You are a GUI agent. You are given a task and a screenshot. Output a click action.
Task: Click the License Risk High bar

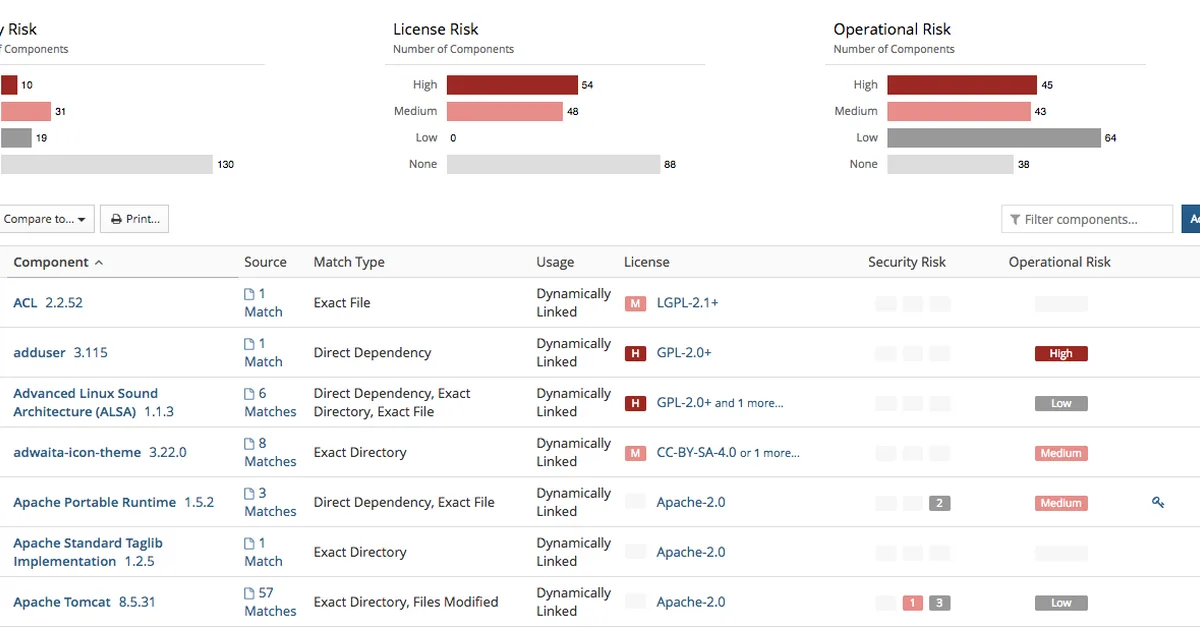coord(512,85)
